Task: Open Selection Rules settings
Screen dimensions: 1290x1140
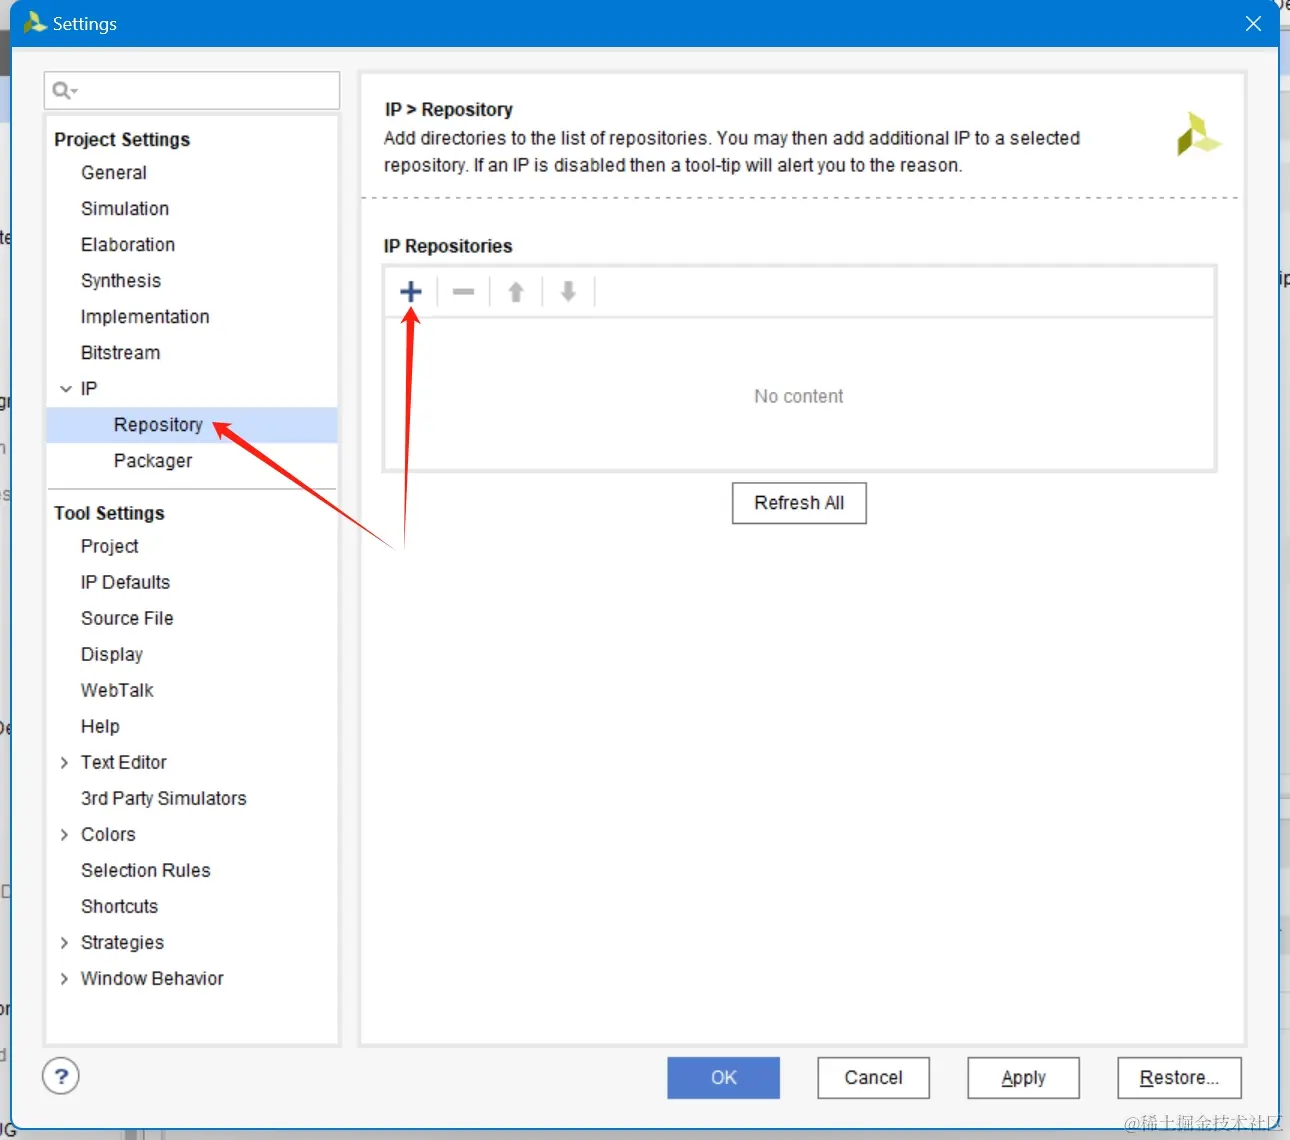Action: (146, 871)
